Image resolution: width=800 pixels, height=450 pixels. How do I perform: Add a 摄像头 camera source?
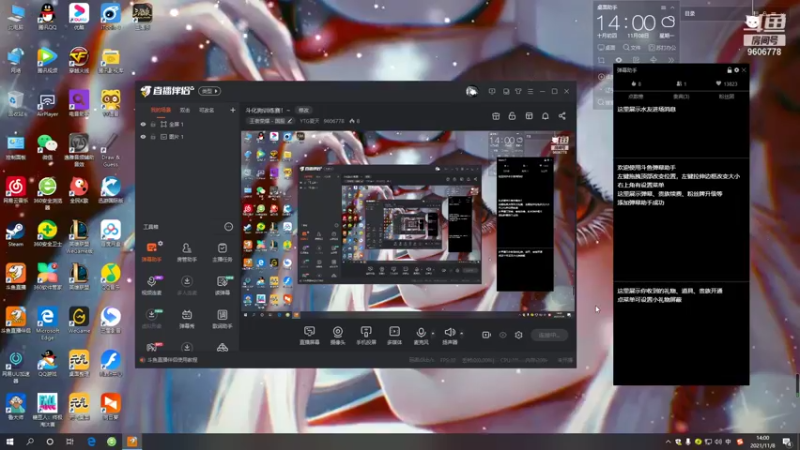(x=338, y=336)
